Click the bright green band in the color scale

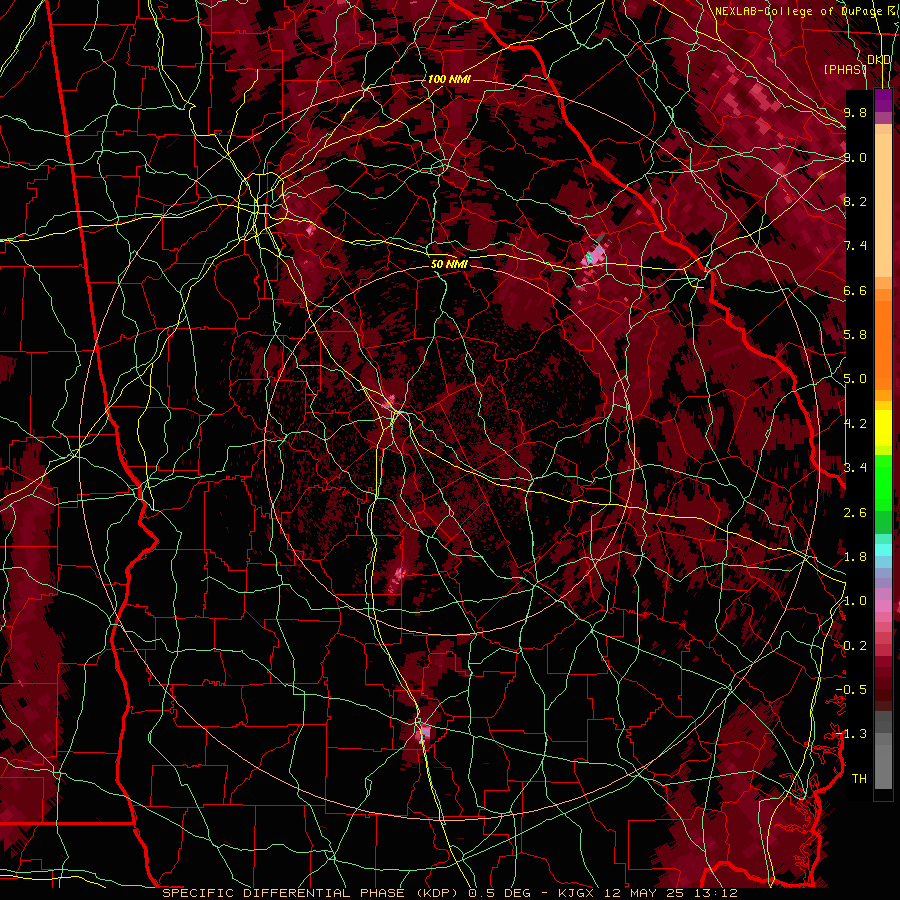tap(883, 483)
